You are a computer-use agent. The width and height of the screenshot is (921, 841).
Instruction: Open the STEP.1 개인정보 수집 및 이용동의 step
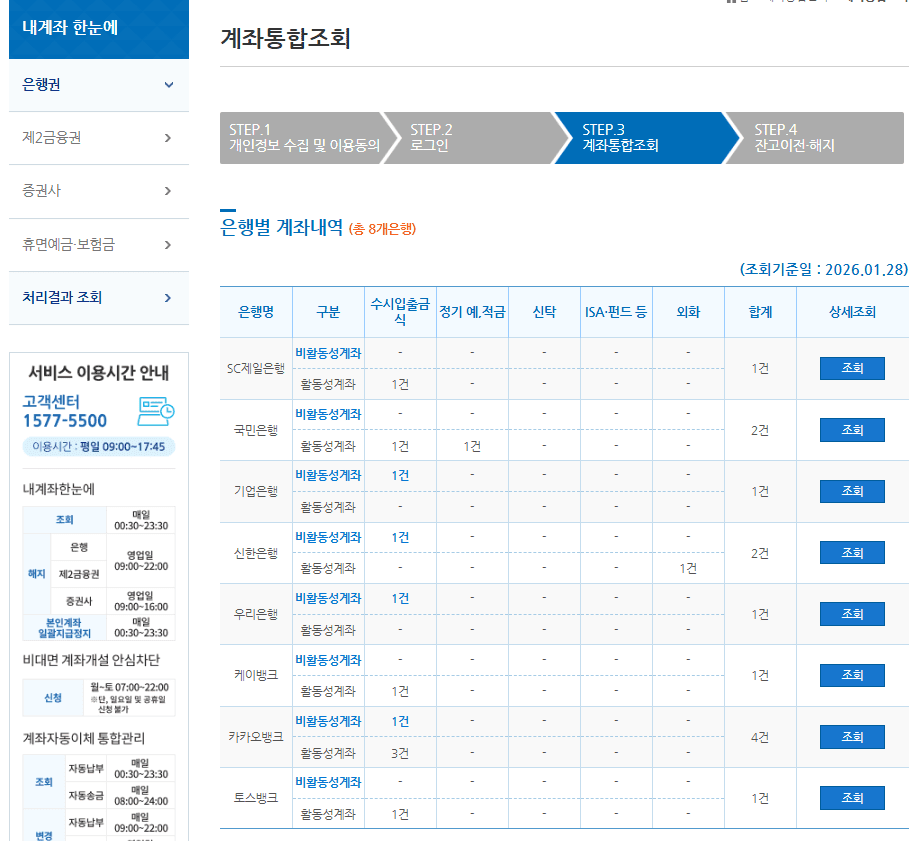click(x=300, y=138)
